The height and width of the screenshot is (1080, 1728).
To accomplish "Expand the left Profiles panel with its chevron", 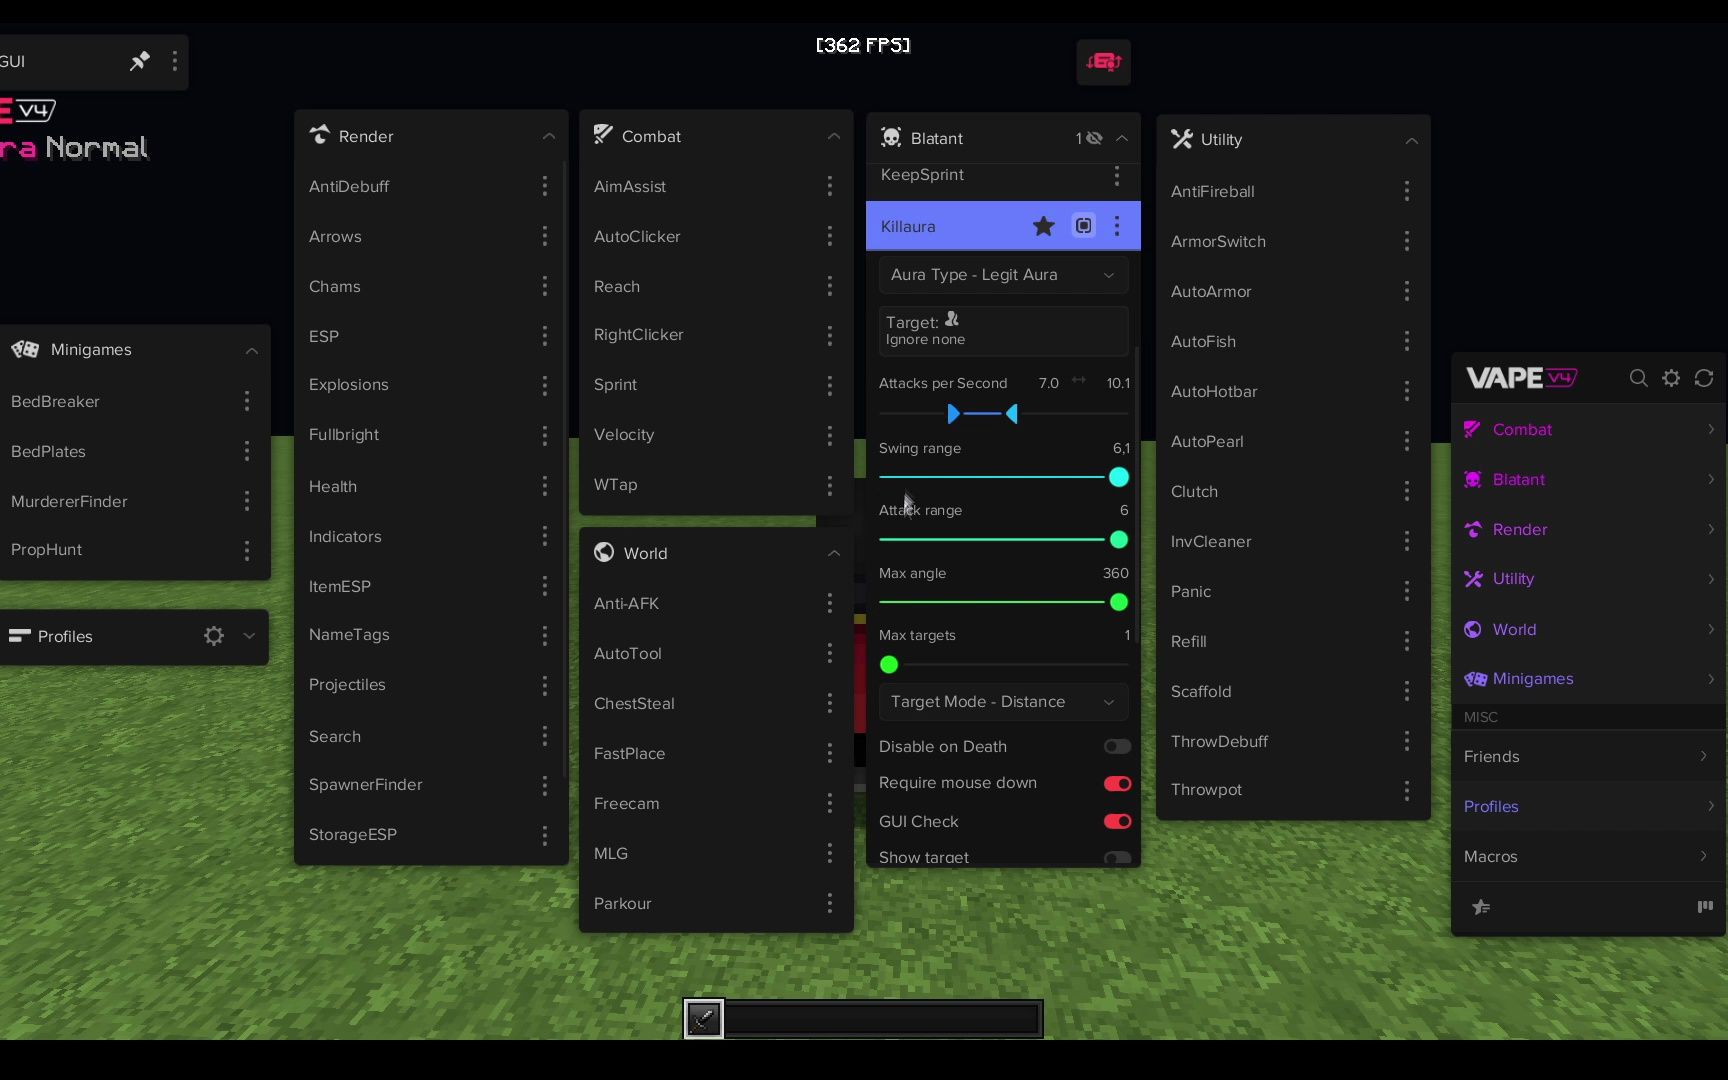I will coord(249,636).
